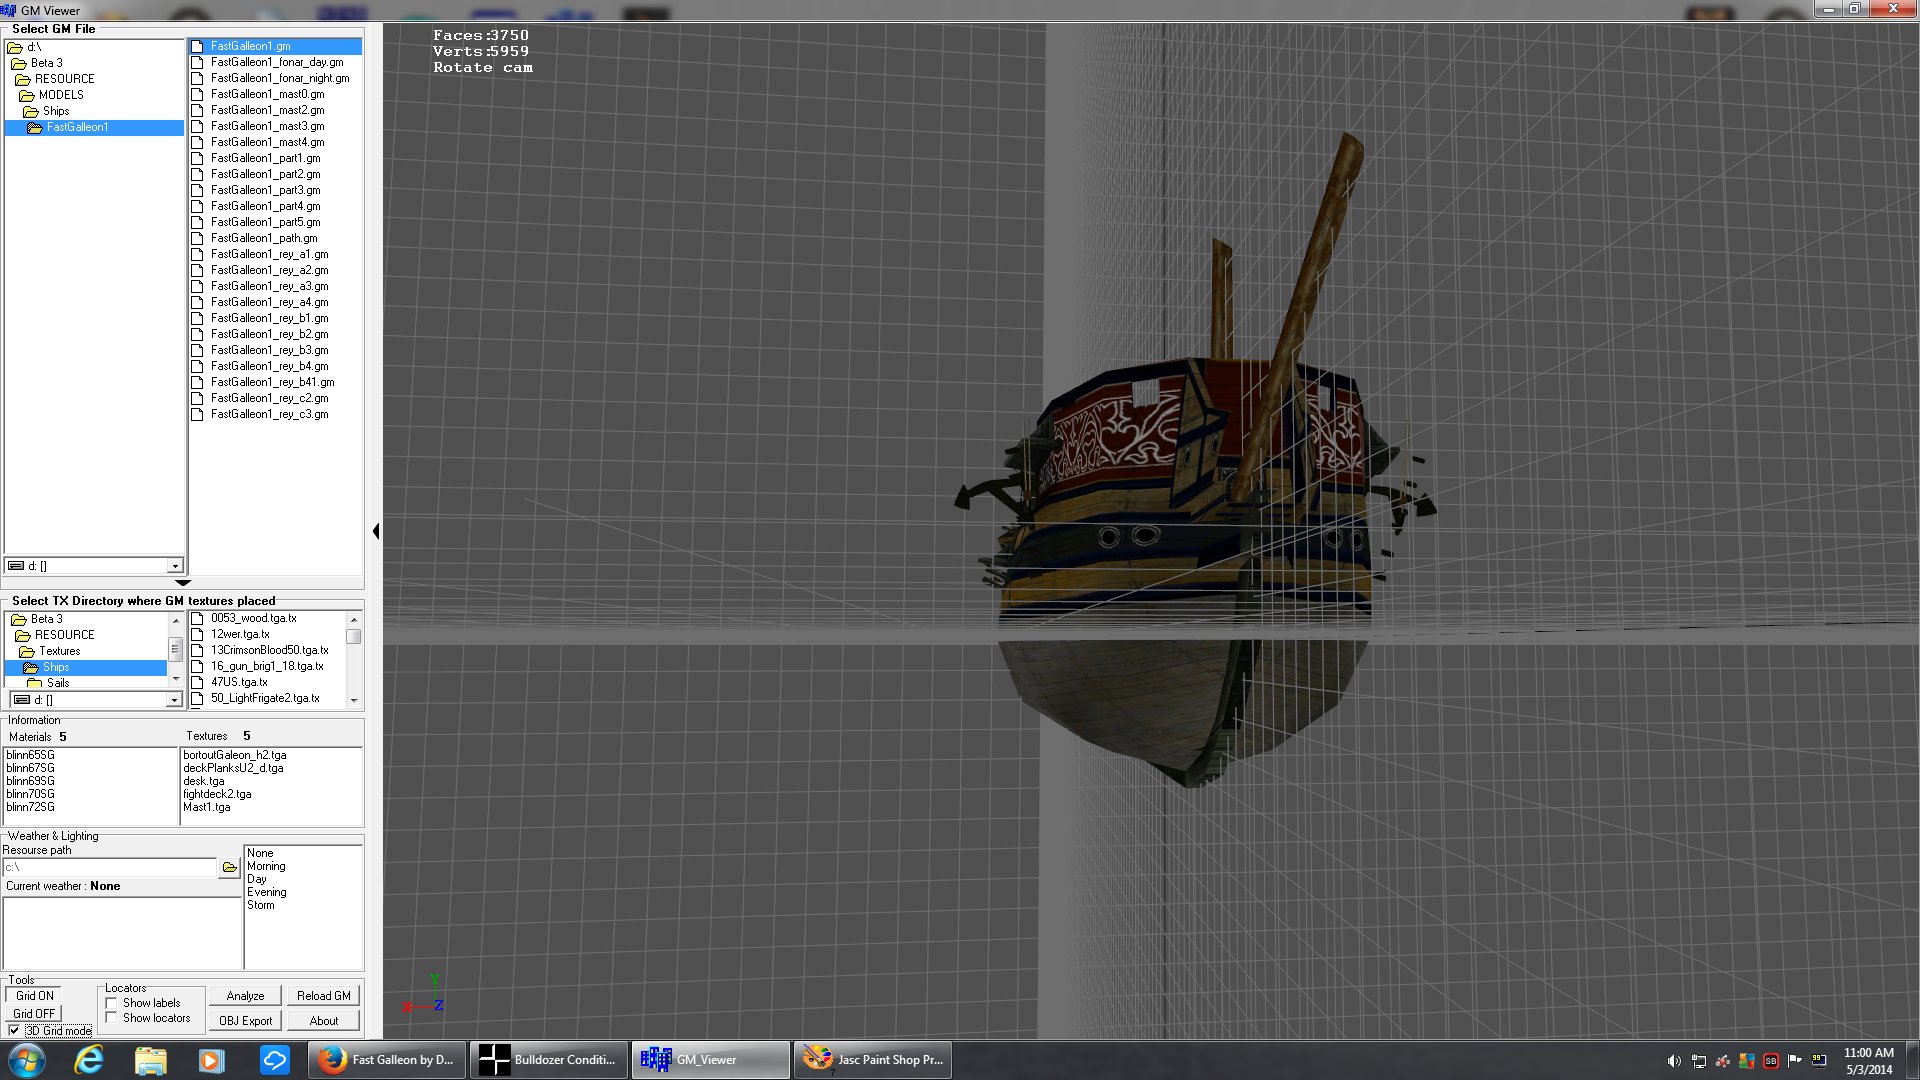The image size is (1920, 1080).
Task: Switch to Jasc Paint Shop Pro taskbar window
Action: pyautogui.click(x=872, y=1060)
